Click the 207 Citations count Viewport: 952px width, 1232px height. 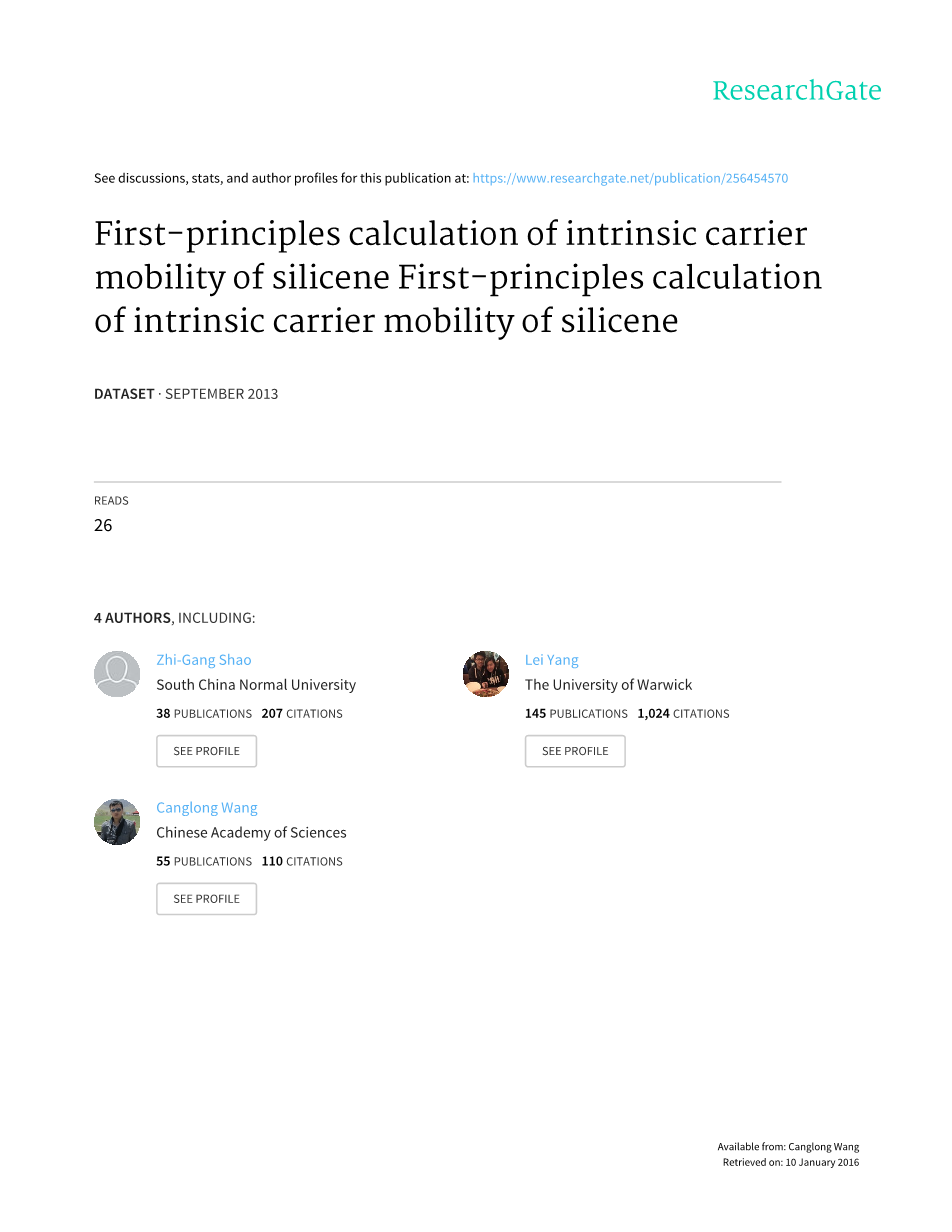click(302, 714)
